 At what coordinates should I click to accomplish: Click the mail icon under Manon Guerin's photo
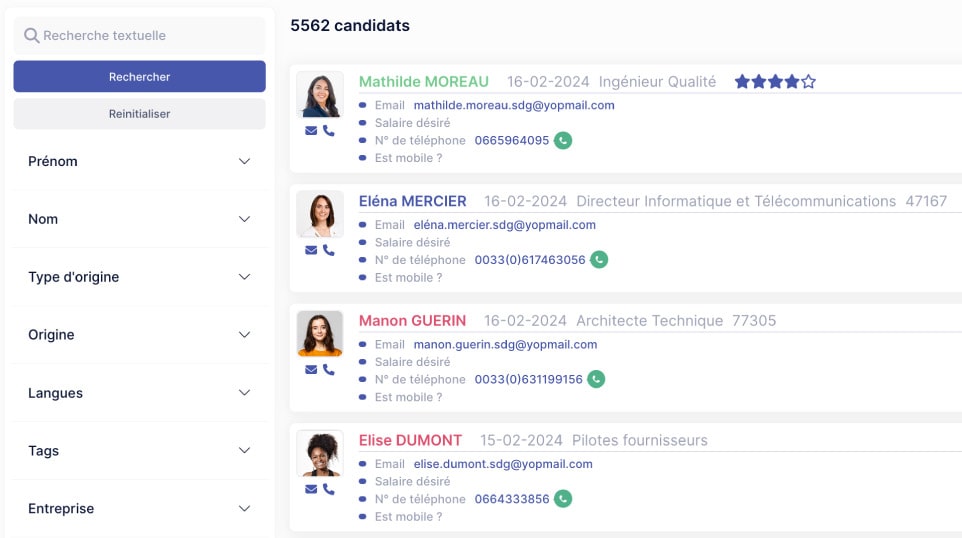311,370
